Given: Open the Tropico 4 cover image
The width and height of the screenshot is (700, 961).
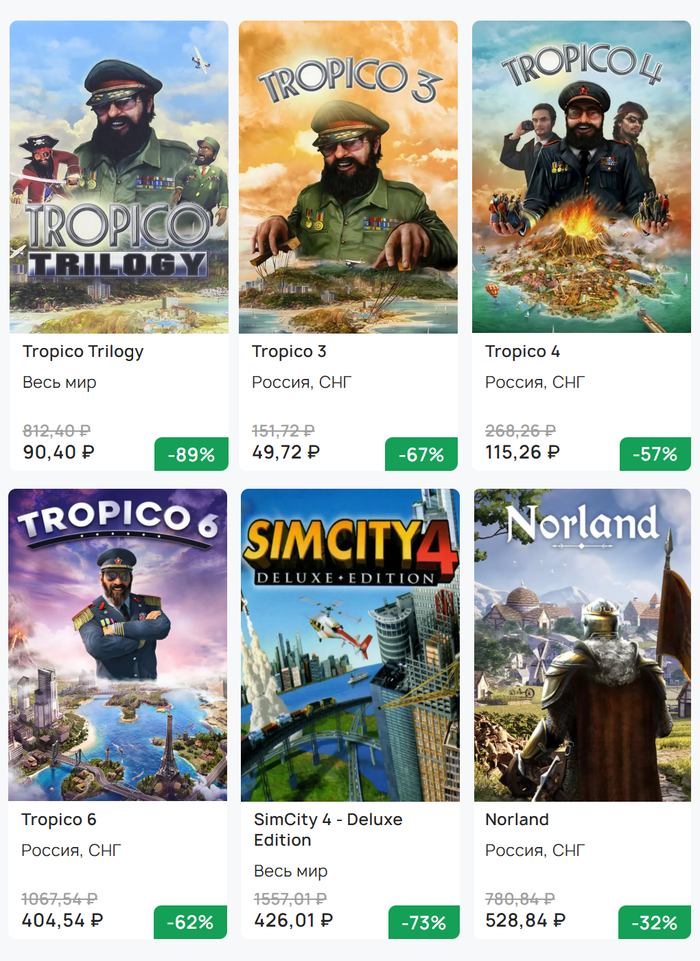Looking at the screenshot, I should pos(581,177).
